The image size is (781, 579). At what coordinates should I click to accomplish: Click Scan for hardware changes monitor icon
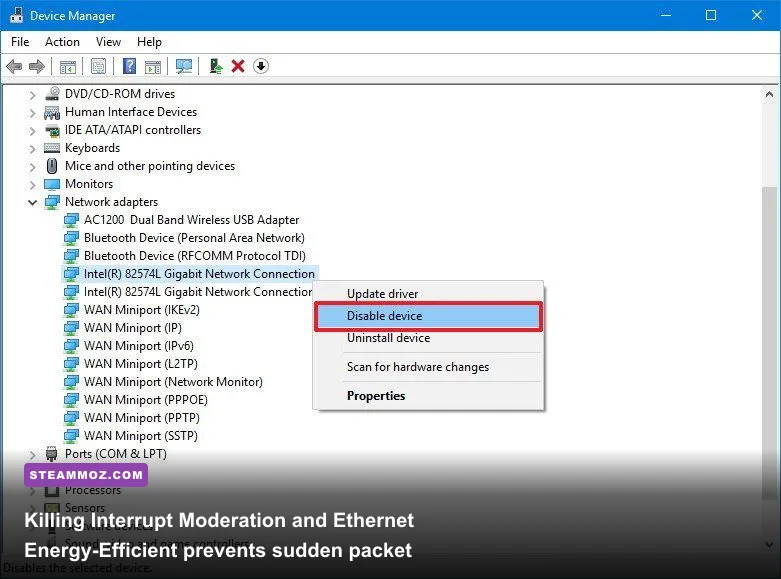tap(184, 66)
